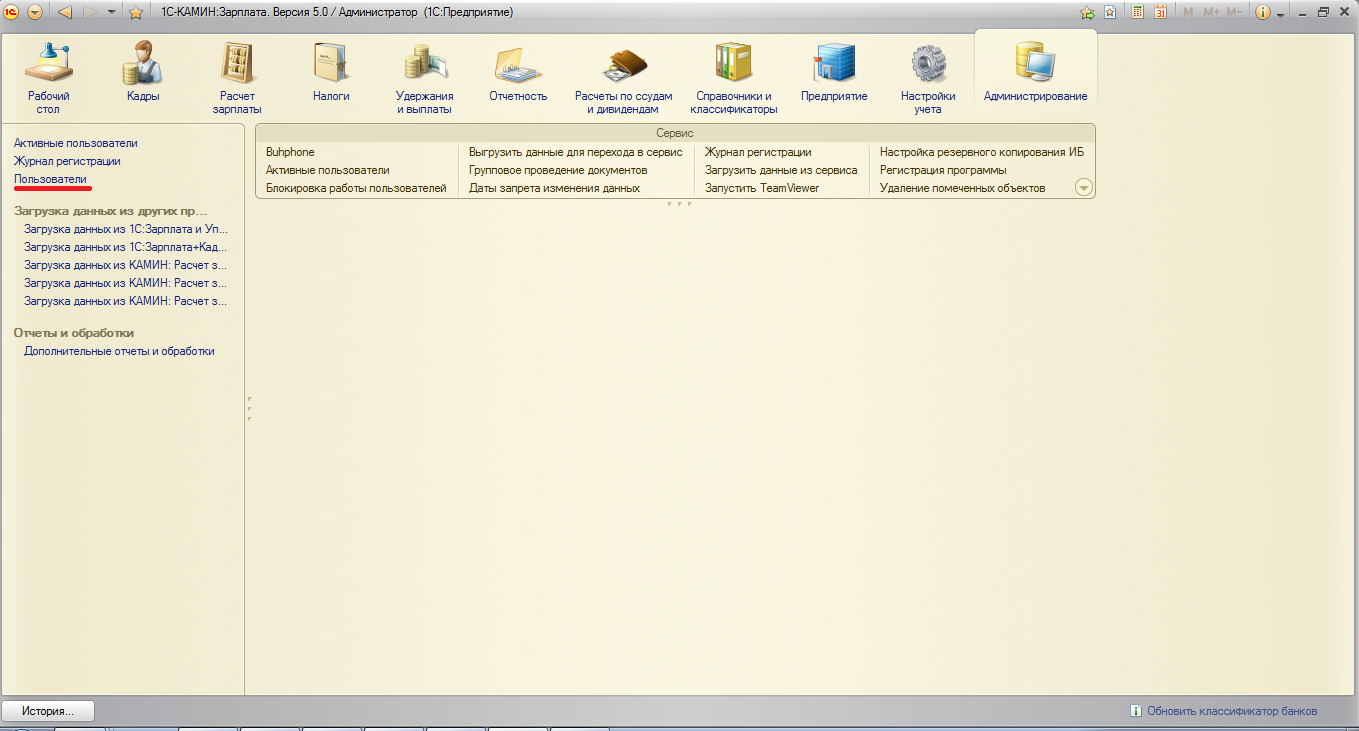Click the M memory button
1359x731 pixels.
[1188, 12]
